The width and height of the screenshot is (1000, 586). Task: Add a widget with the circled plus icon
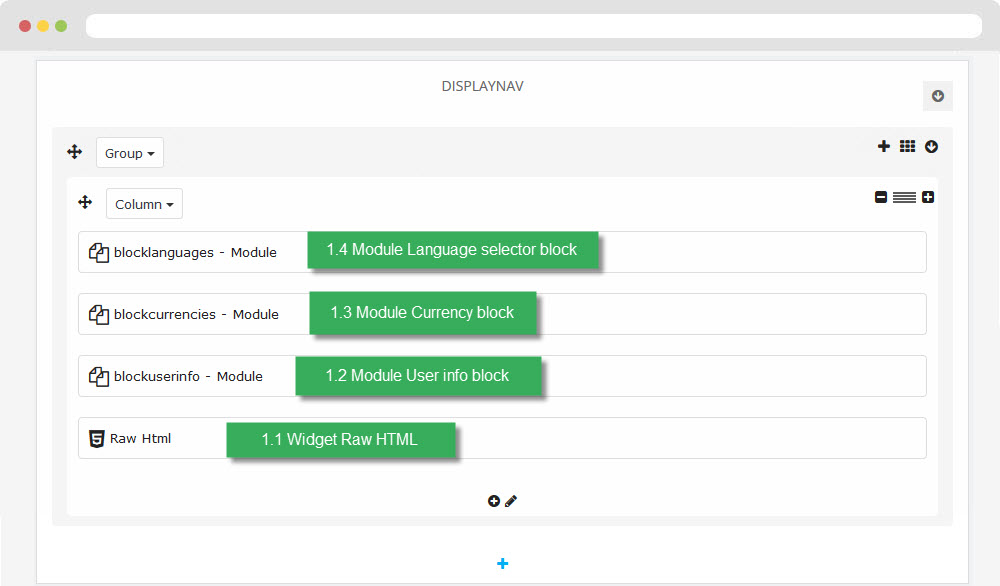494,501
